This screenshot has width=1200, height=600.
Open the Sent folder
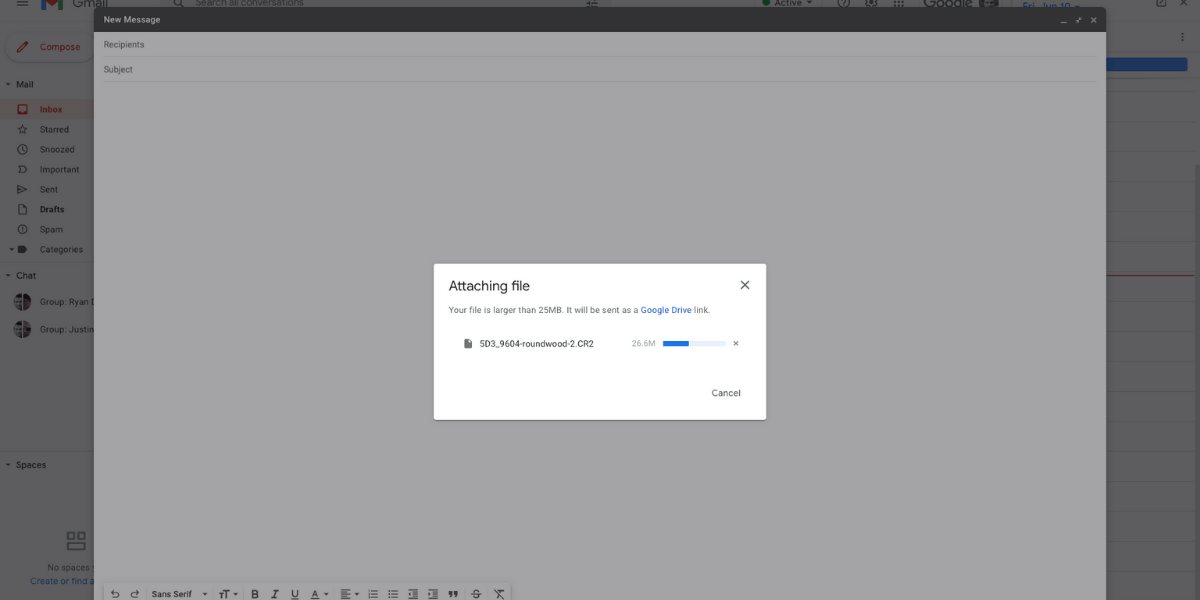pos(49,189)
